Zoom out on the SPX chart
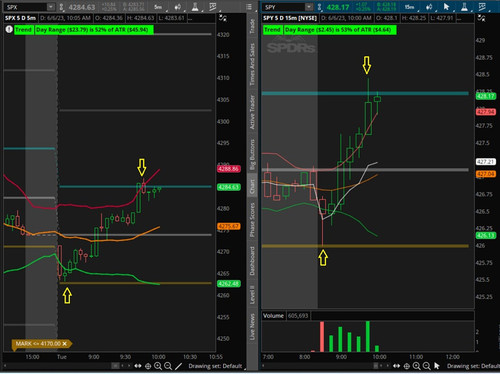 click(x=168, y=366)
